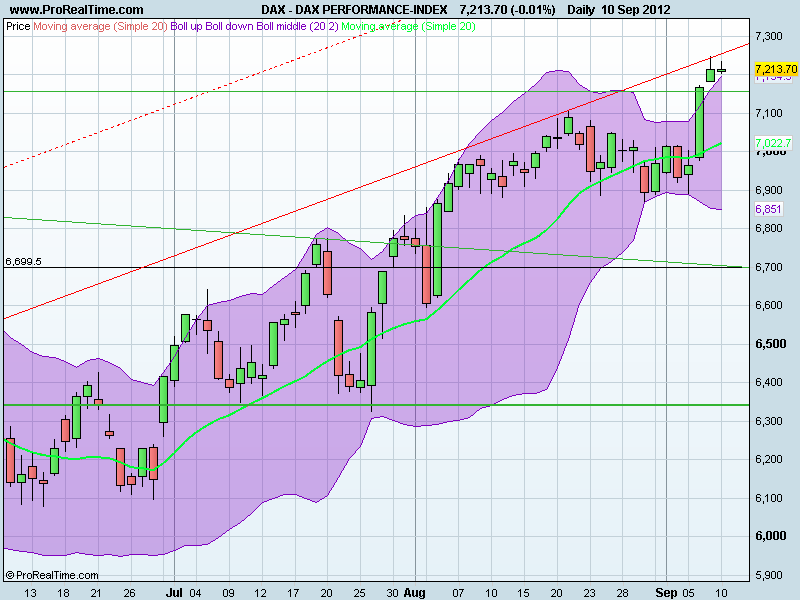Click the 6,700 price axis label
The width and height of the screenshot is (800, 600).
[x=768, y=267]
